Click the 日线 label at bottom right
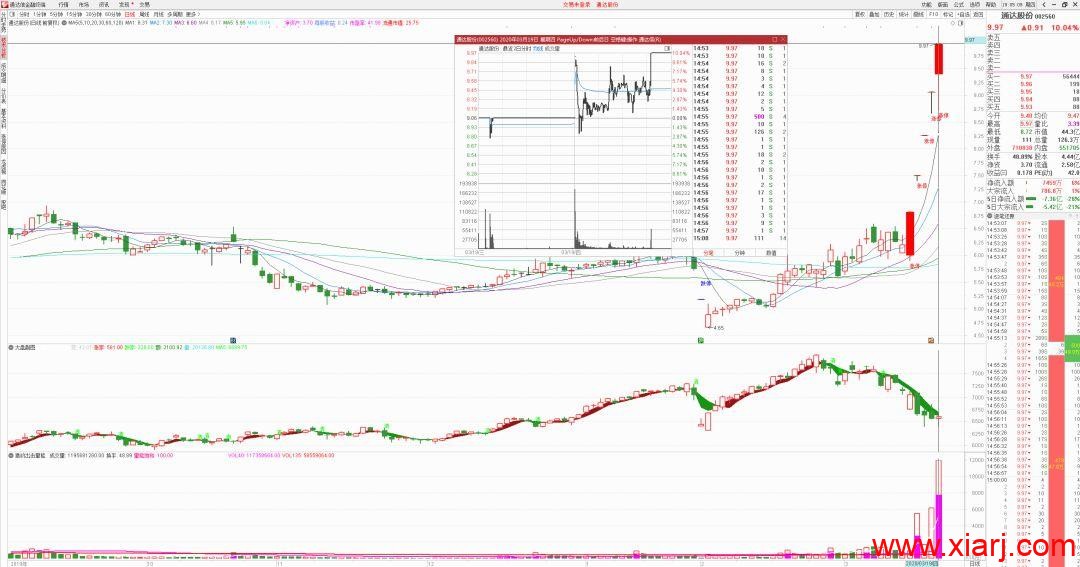Screen dimensions: 1080x567 point(975,563)
